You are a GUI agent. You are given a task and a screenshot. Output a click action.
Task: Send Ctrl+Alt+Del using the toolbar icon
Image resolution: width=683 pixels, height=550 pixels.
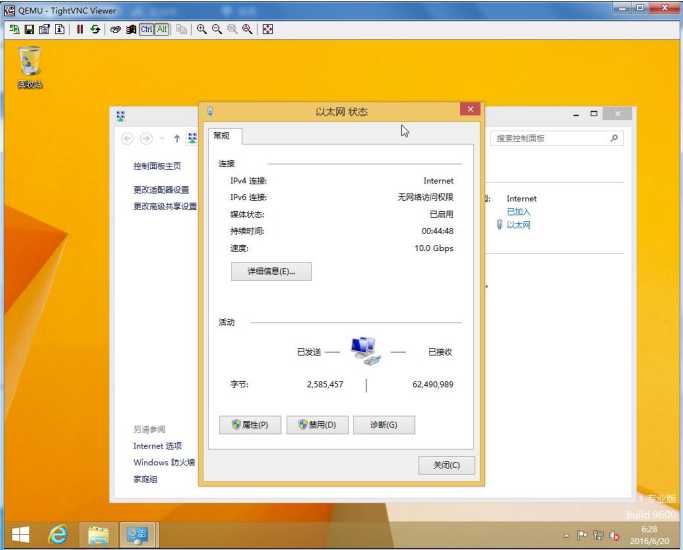point(115,29)
